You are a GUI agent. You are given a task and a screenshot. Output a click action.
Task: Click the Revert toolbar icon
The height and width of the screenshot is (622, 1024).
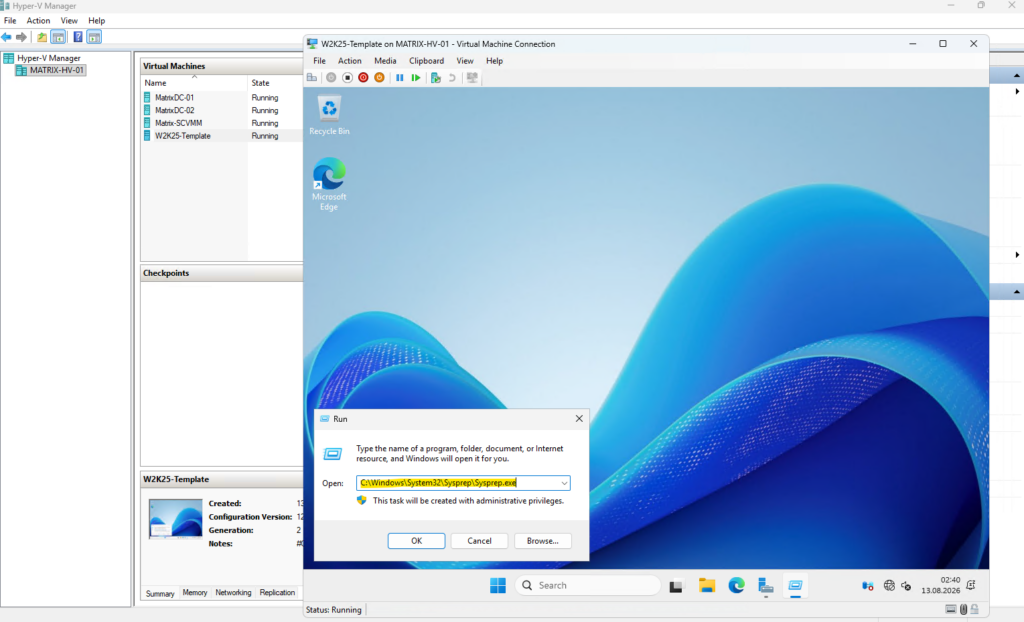click(x=452, y=78)
